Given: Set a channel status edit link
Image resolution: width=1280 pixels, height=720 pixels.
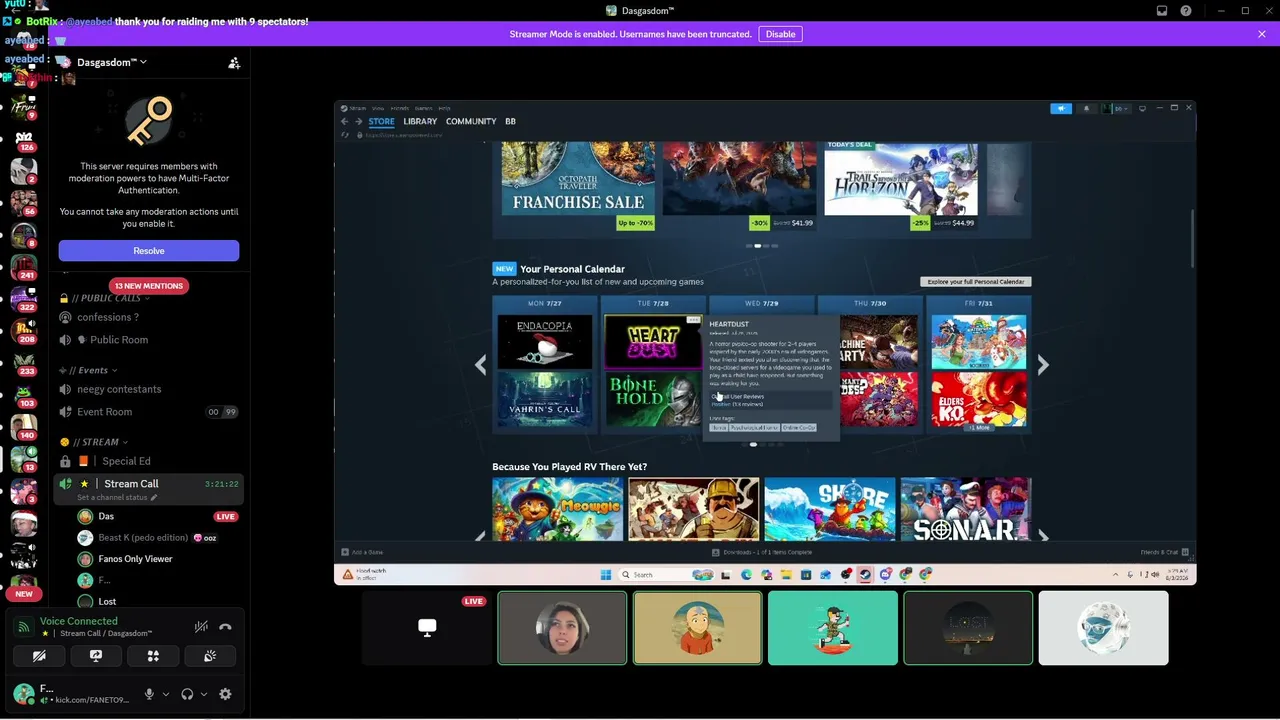Looking at the screenshot, I should pyautogui.click(x=117, y=497).
